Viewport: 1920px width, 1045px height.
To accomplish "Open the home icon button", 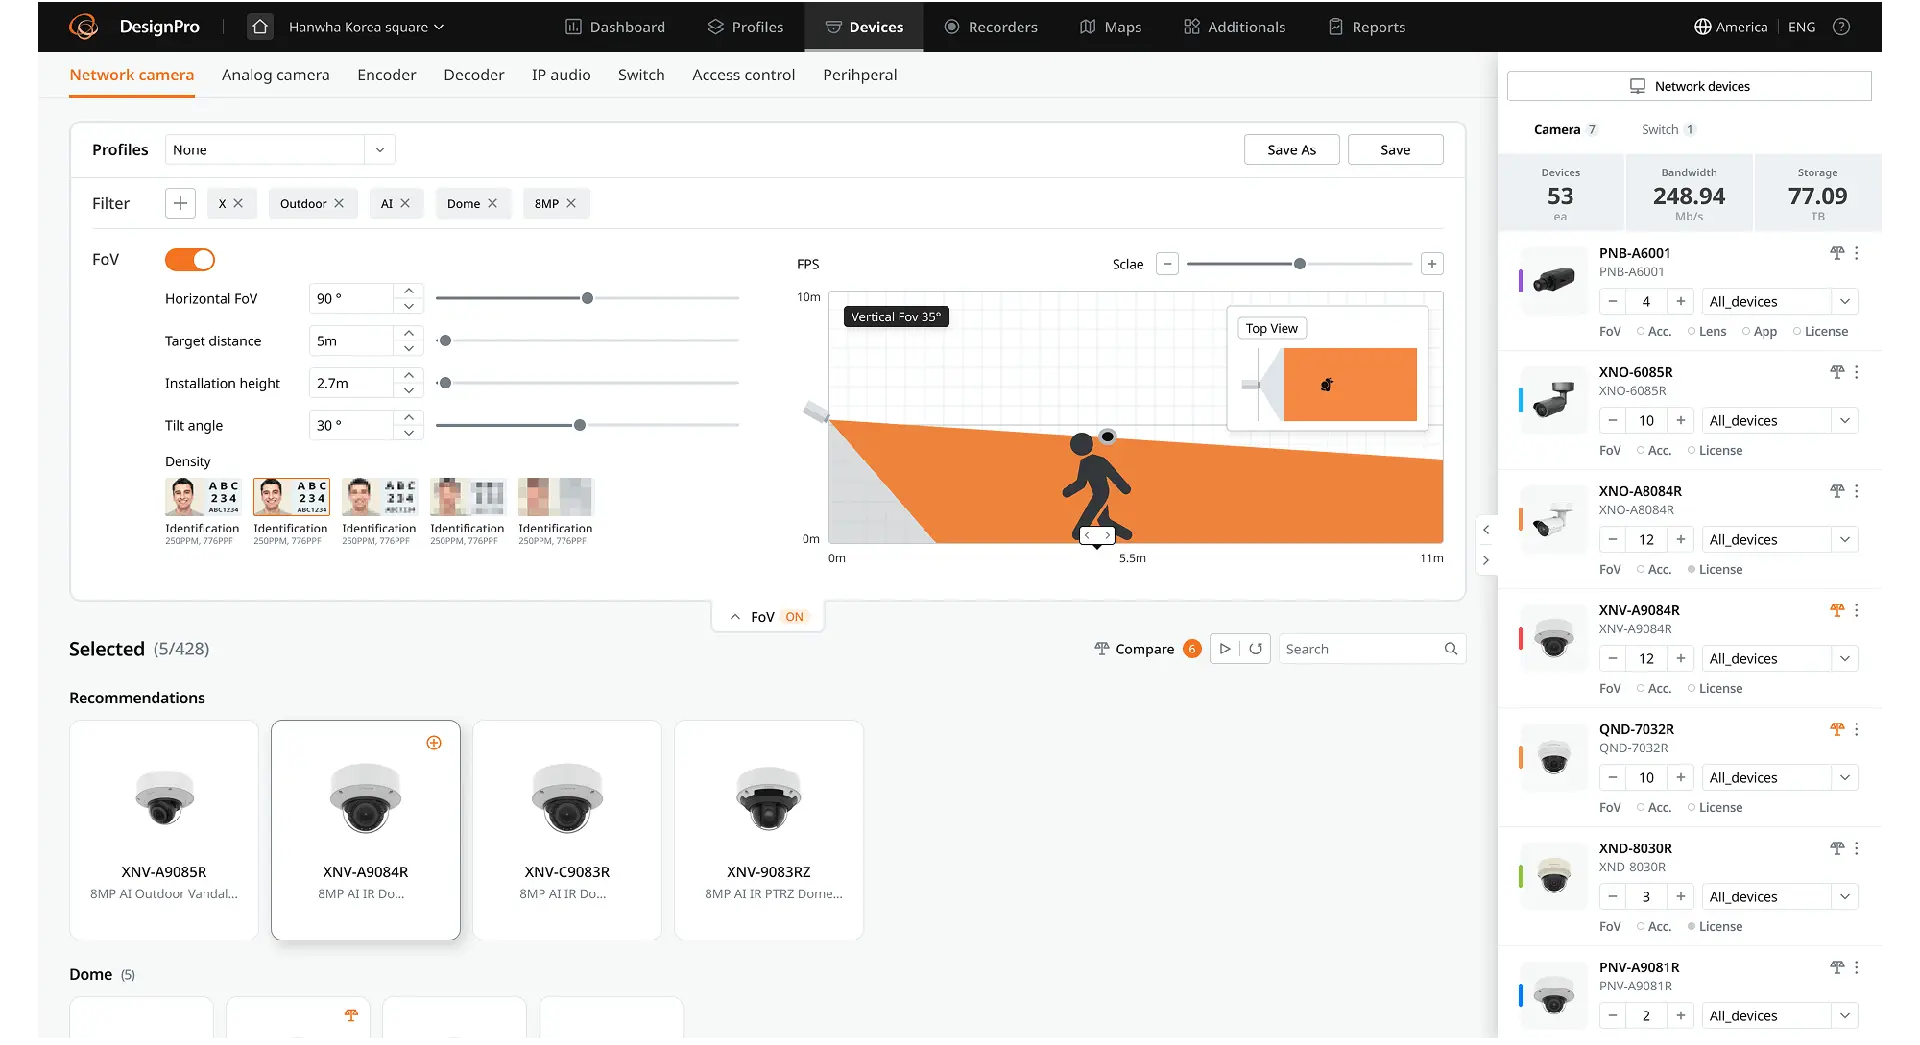I will (260, 27).
